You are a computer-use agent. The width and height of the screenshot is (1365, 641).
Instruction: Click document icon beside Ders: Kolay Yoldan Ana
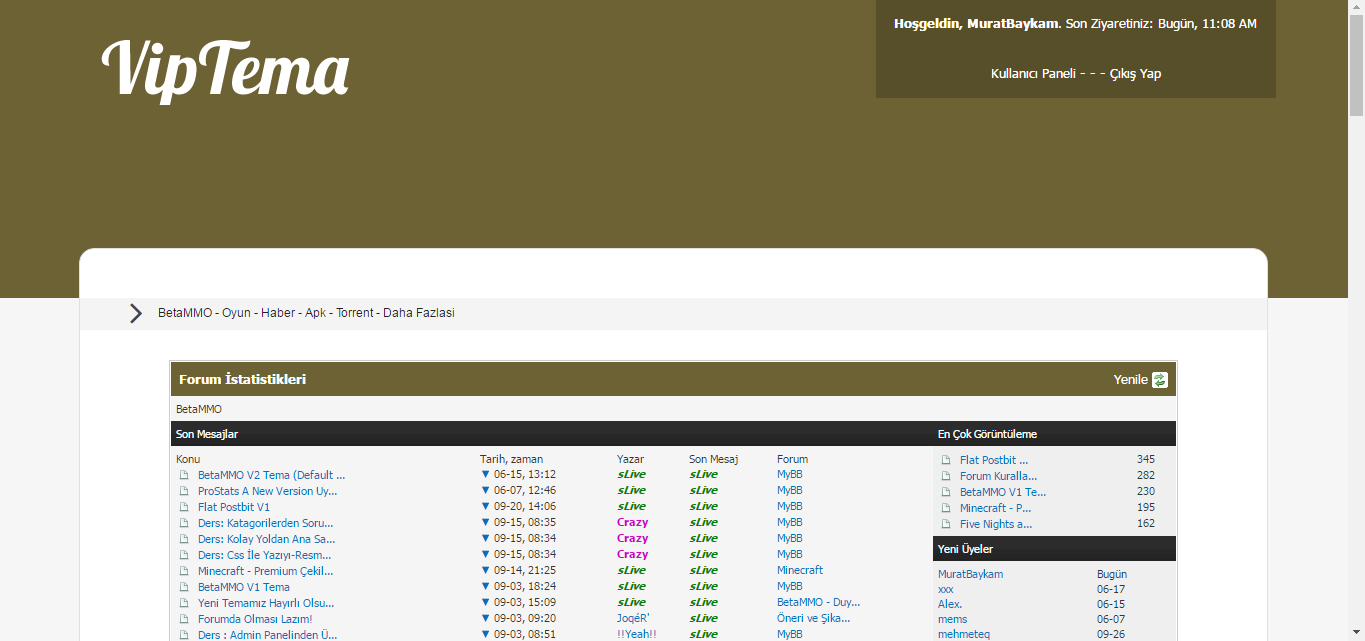(x=184, y=539)
